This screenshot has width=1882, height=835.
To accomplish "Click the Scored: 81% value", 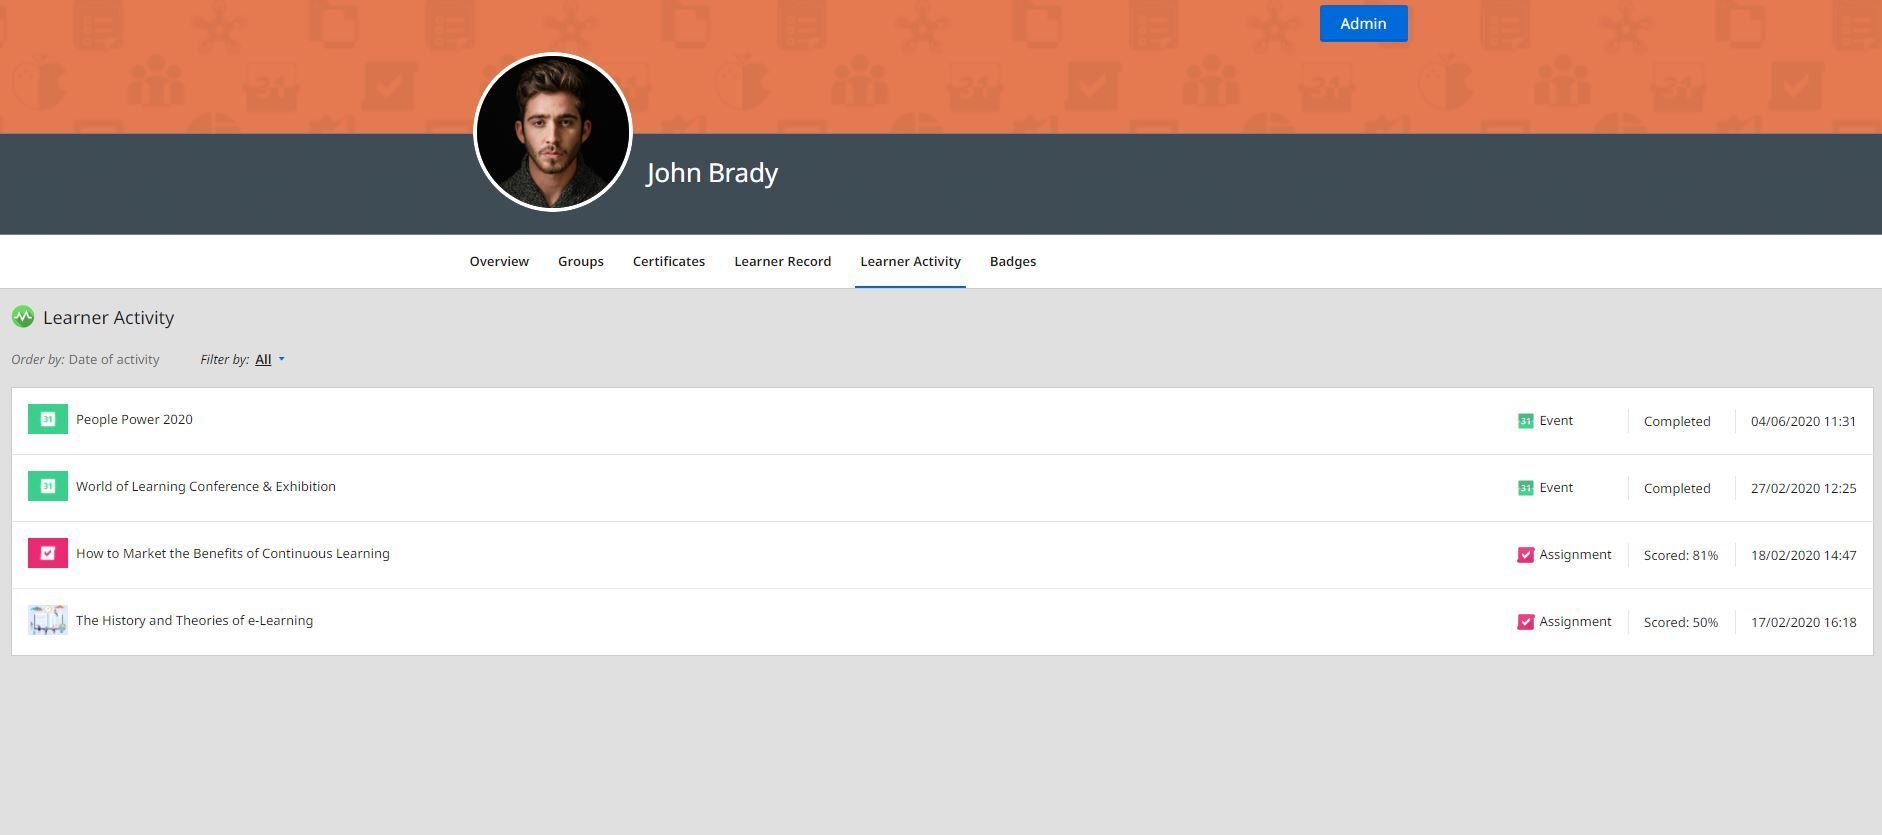I will pos(1681,555).
